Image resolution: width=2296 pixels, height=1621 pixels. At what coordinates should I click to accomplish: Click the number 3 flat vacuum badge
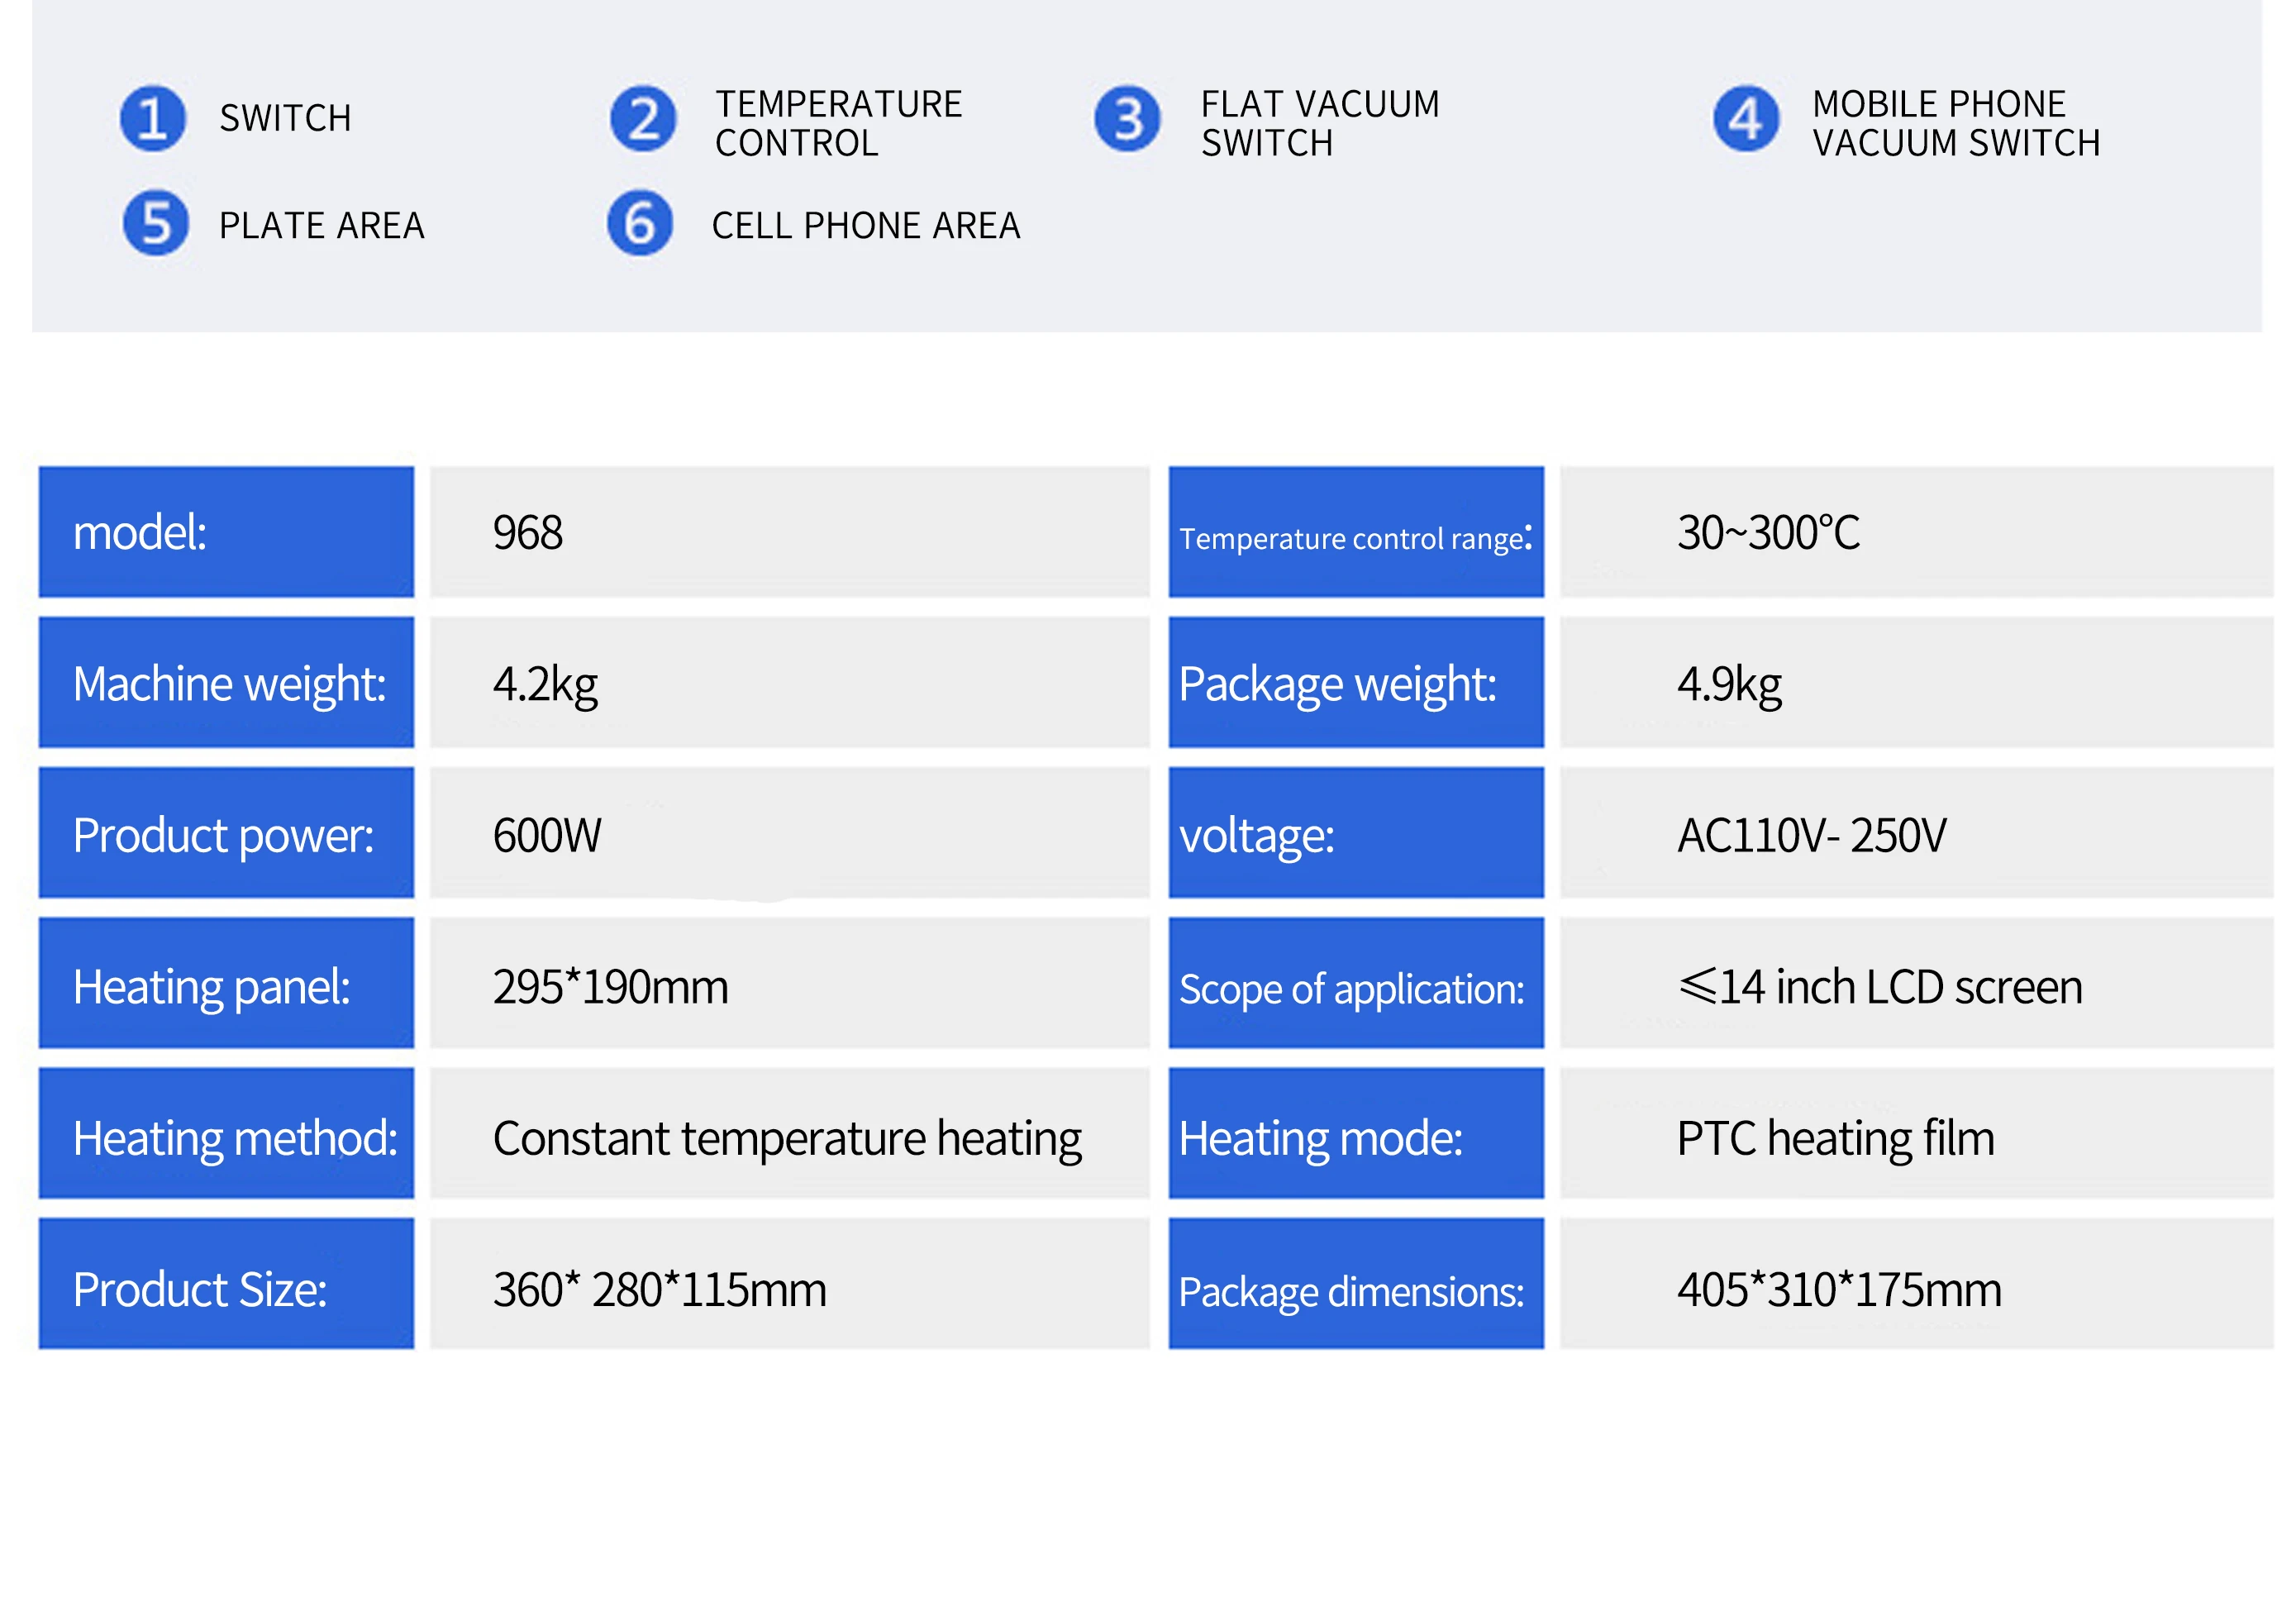click(1127, 119)
